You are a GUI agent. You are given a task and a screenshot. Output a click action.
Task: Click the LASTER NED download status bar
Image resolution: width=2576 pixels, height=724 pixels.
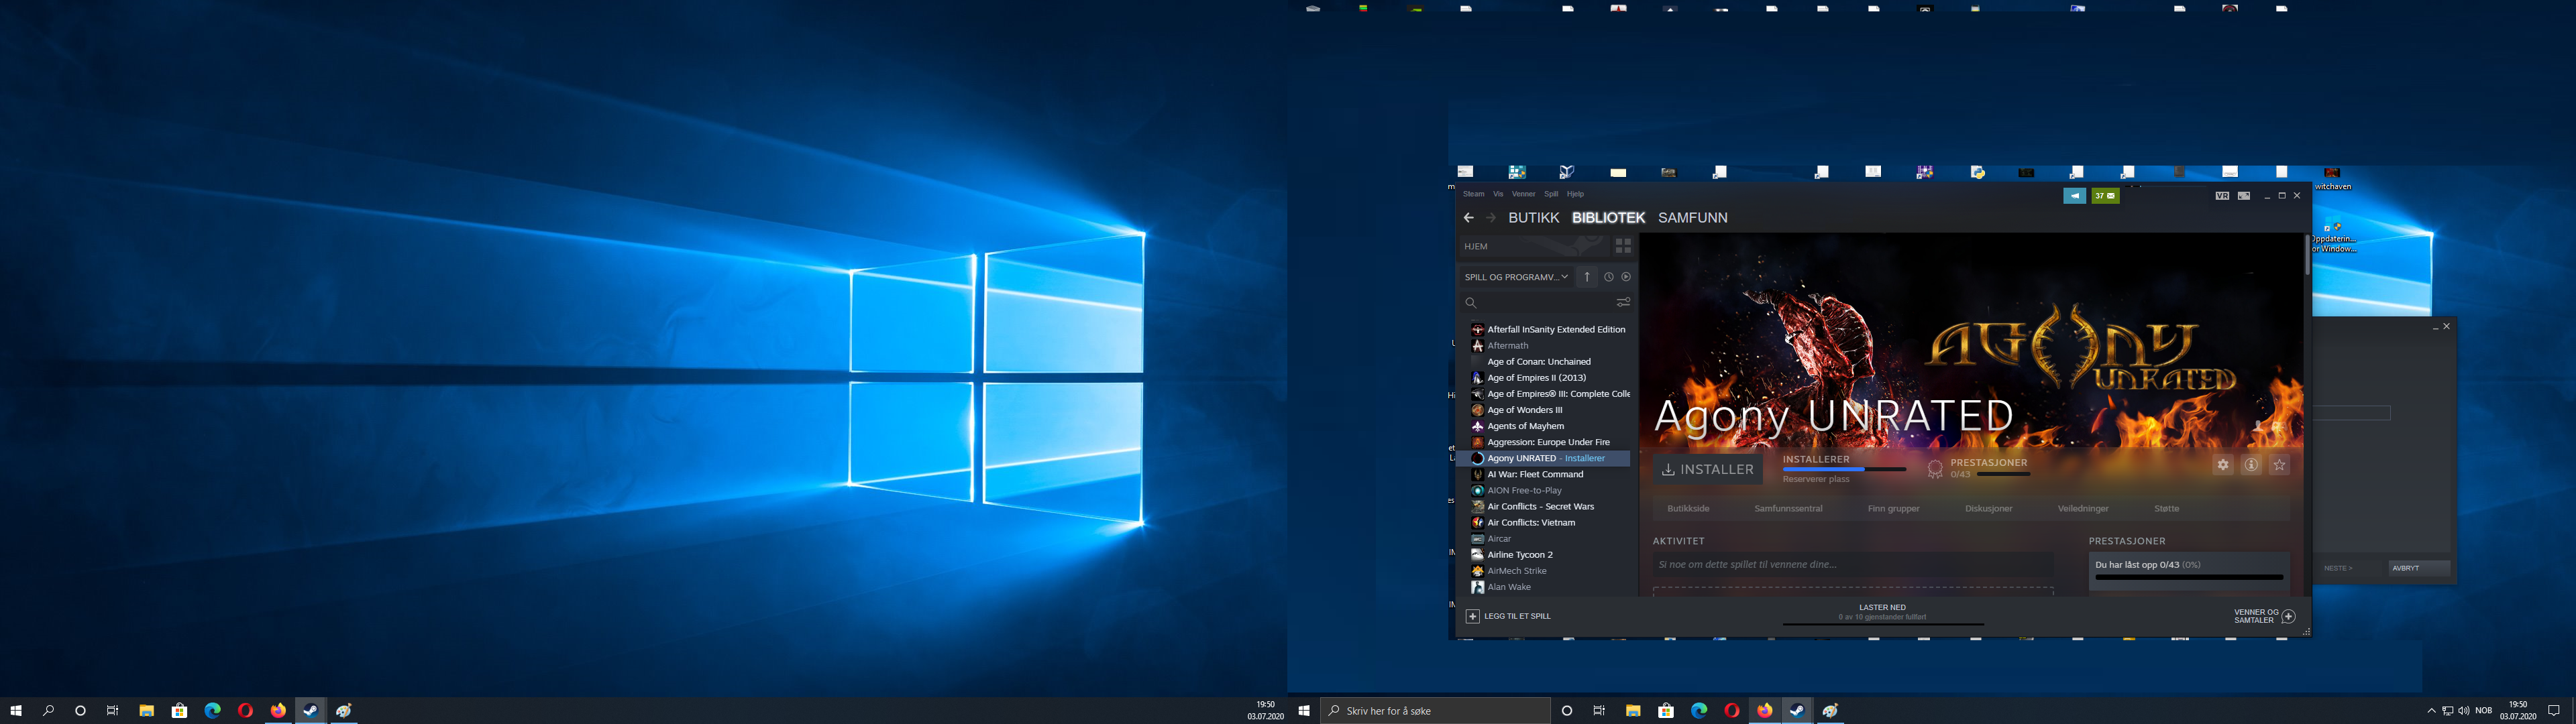pyautogui.click(x=1882, y=615)
